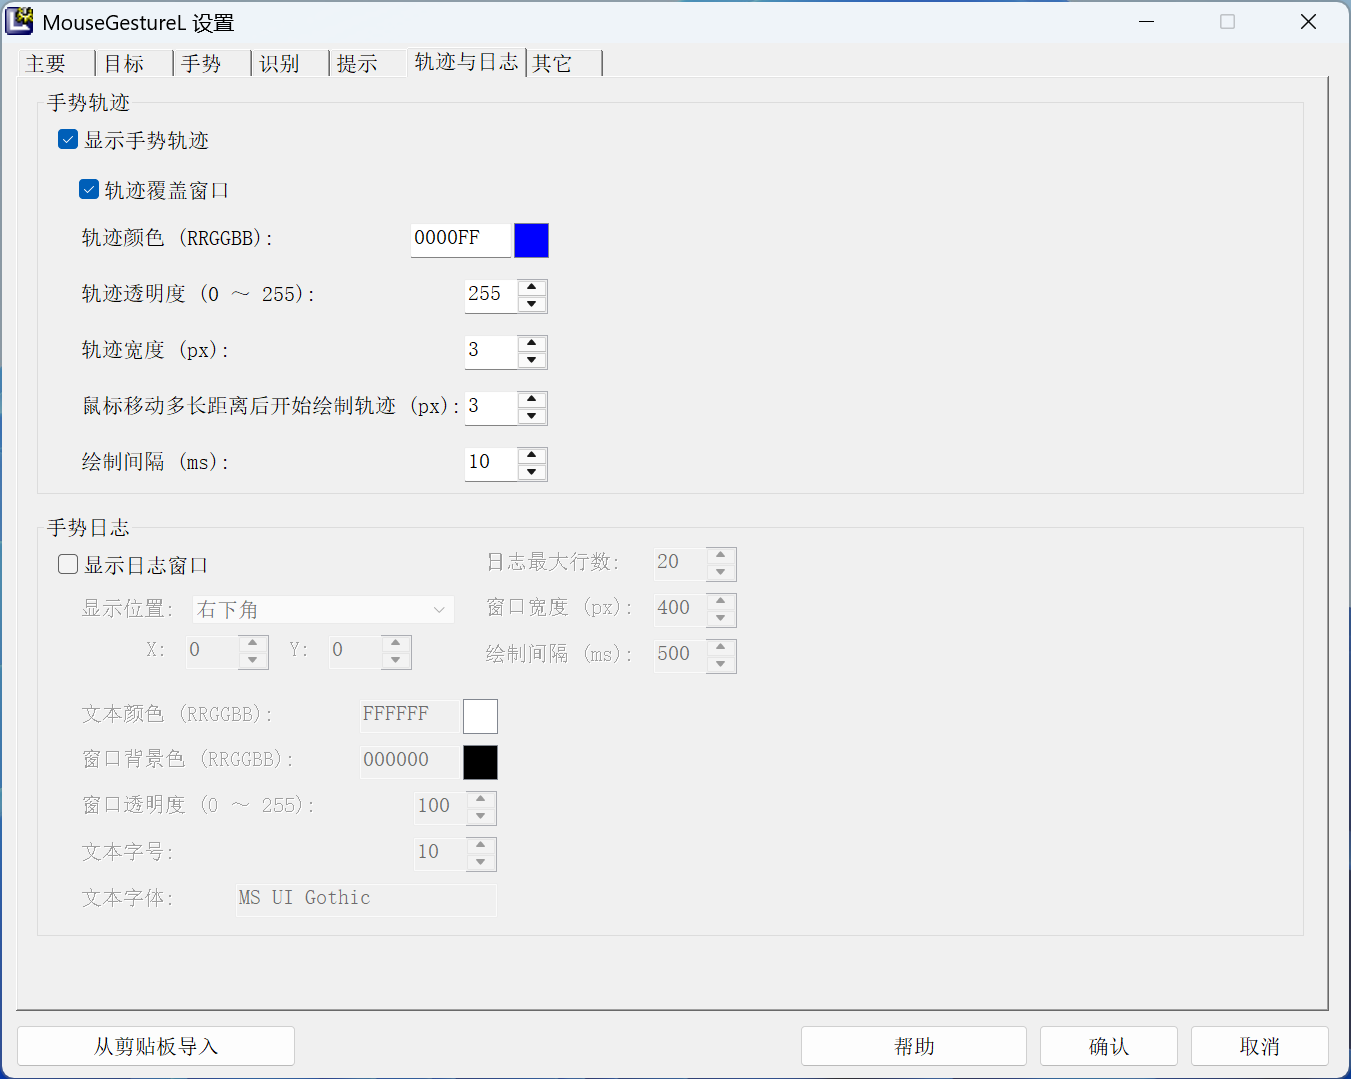Screen dimensions: 1351x1079
Task: Switch to the 其它 tab
Action: click(553, 62)
